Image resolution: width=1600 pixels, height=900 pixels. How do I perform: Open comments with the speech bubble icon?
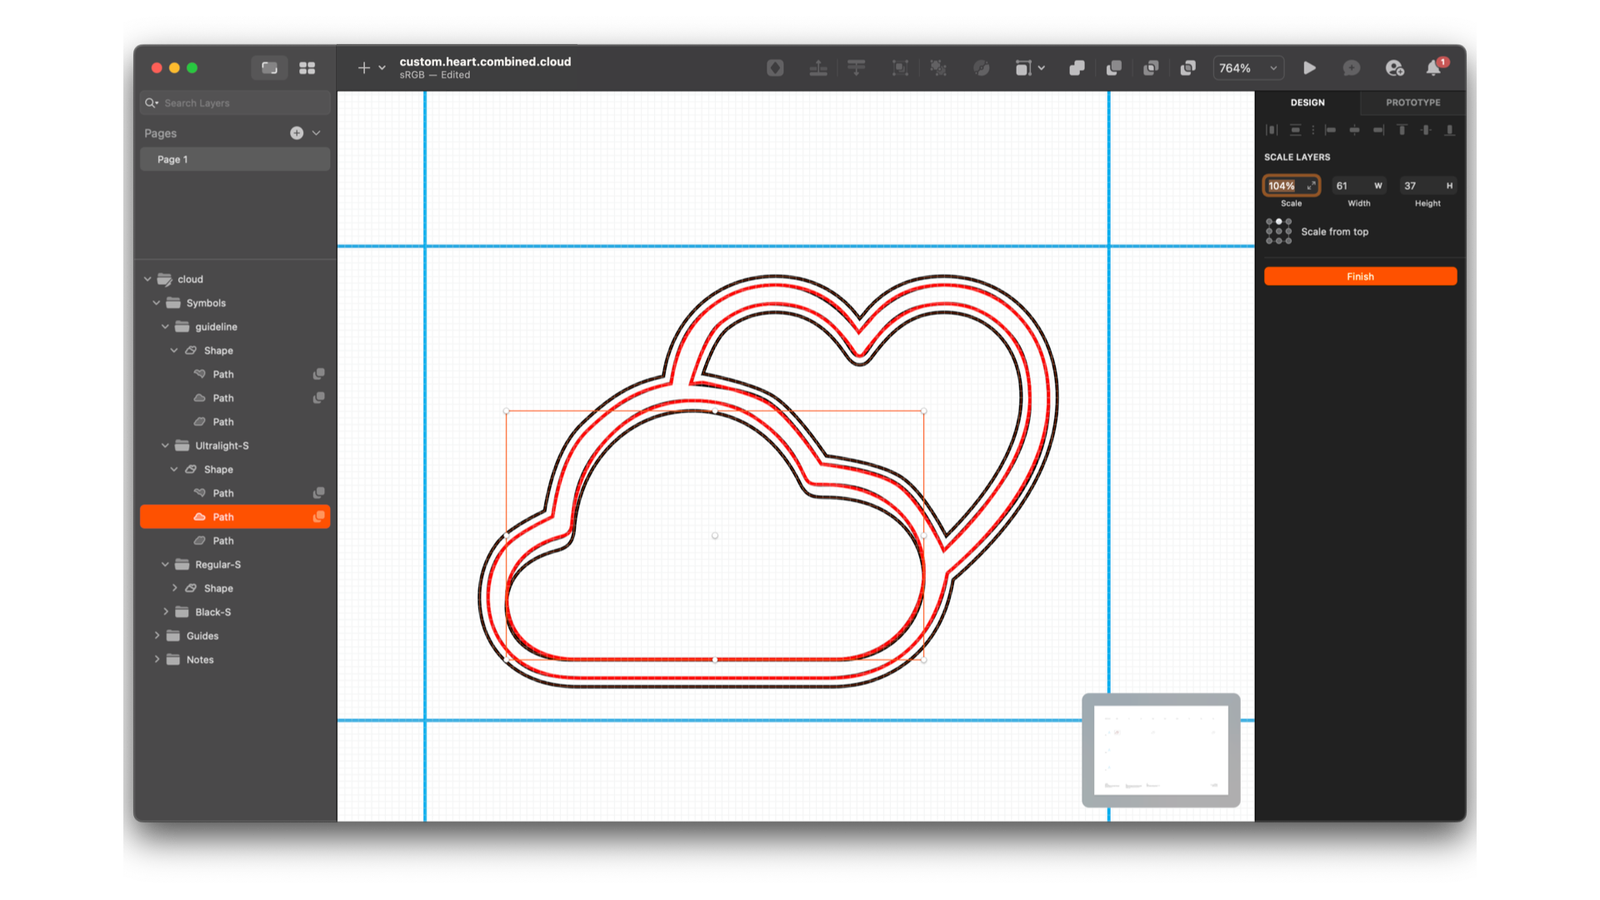coord(1352,68)
